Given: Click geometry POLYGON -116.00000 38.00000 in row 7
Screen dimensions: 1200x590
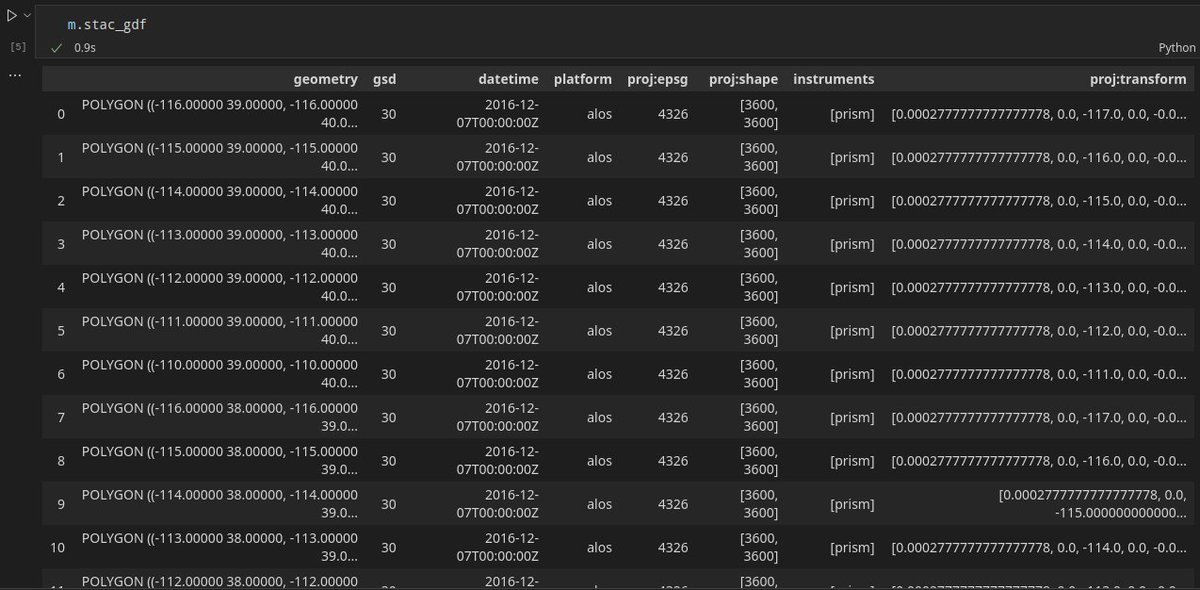Looking at the screenshot, I should tap(220, 417).
